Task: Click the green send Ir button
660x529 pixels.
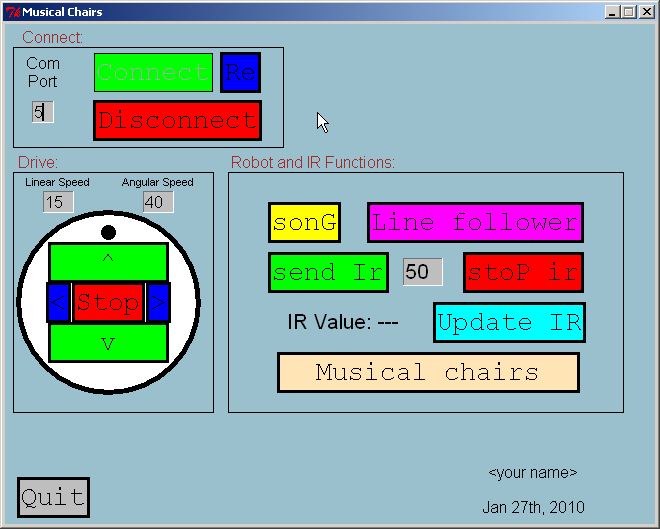Action: (328, 273)
